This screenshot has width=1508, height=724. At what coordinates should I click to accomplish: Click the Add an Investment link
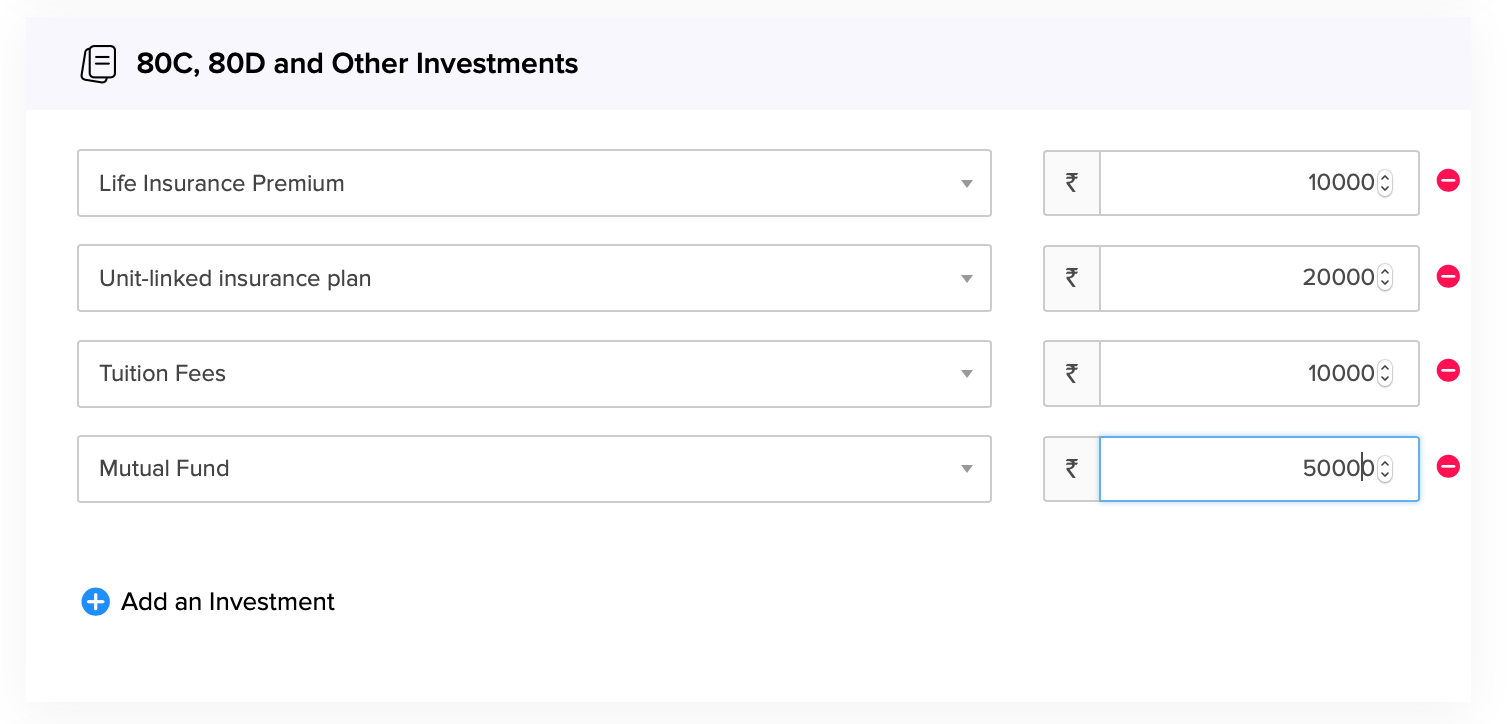[x=228, y=602]
